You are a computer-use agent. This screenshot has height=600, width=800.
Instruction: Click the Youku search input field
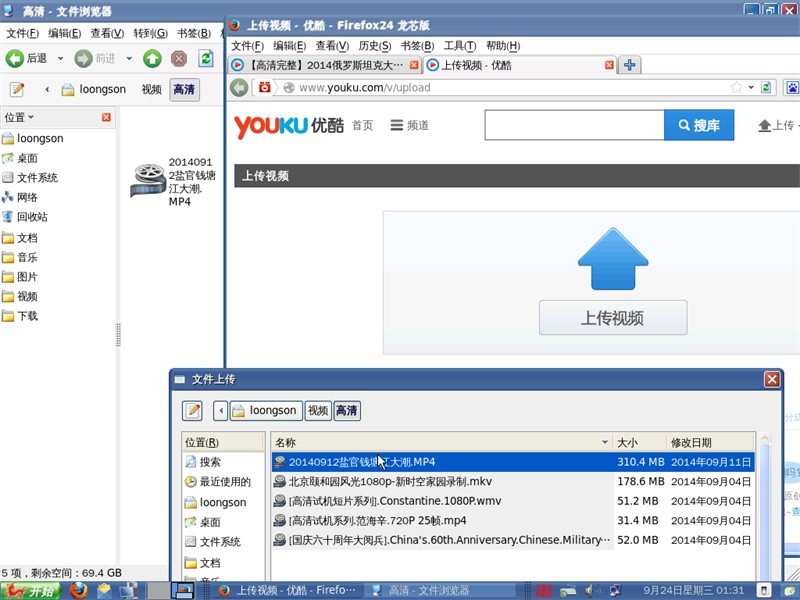coord(574,125)
